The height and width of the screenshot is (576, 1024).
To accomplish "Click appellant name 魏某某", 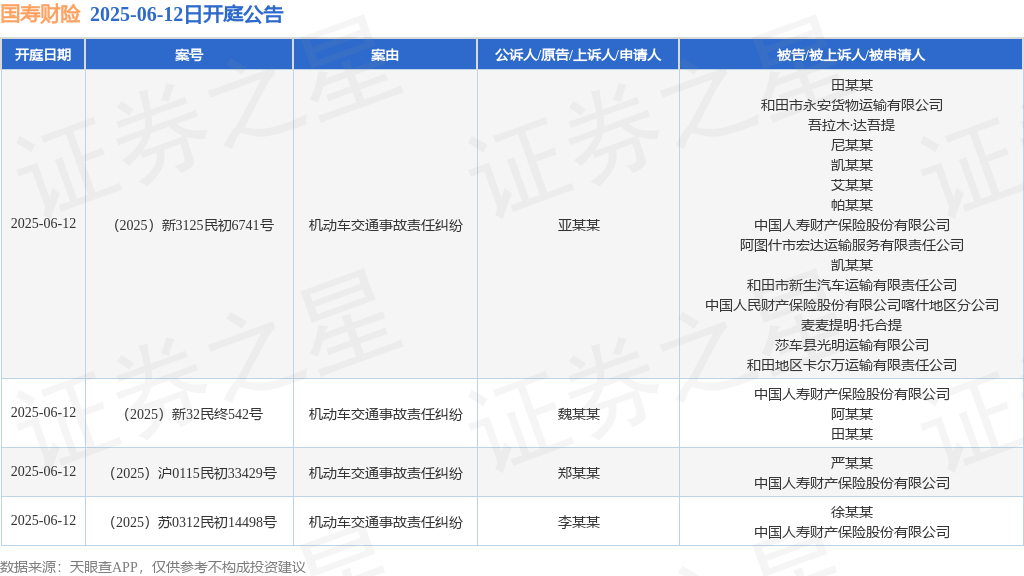I will pos(579,414).
